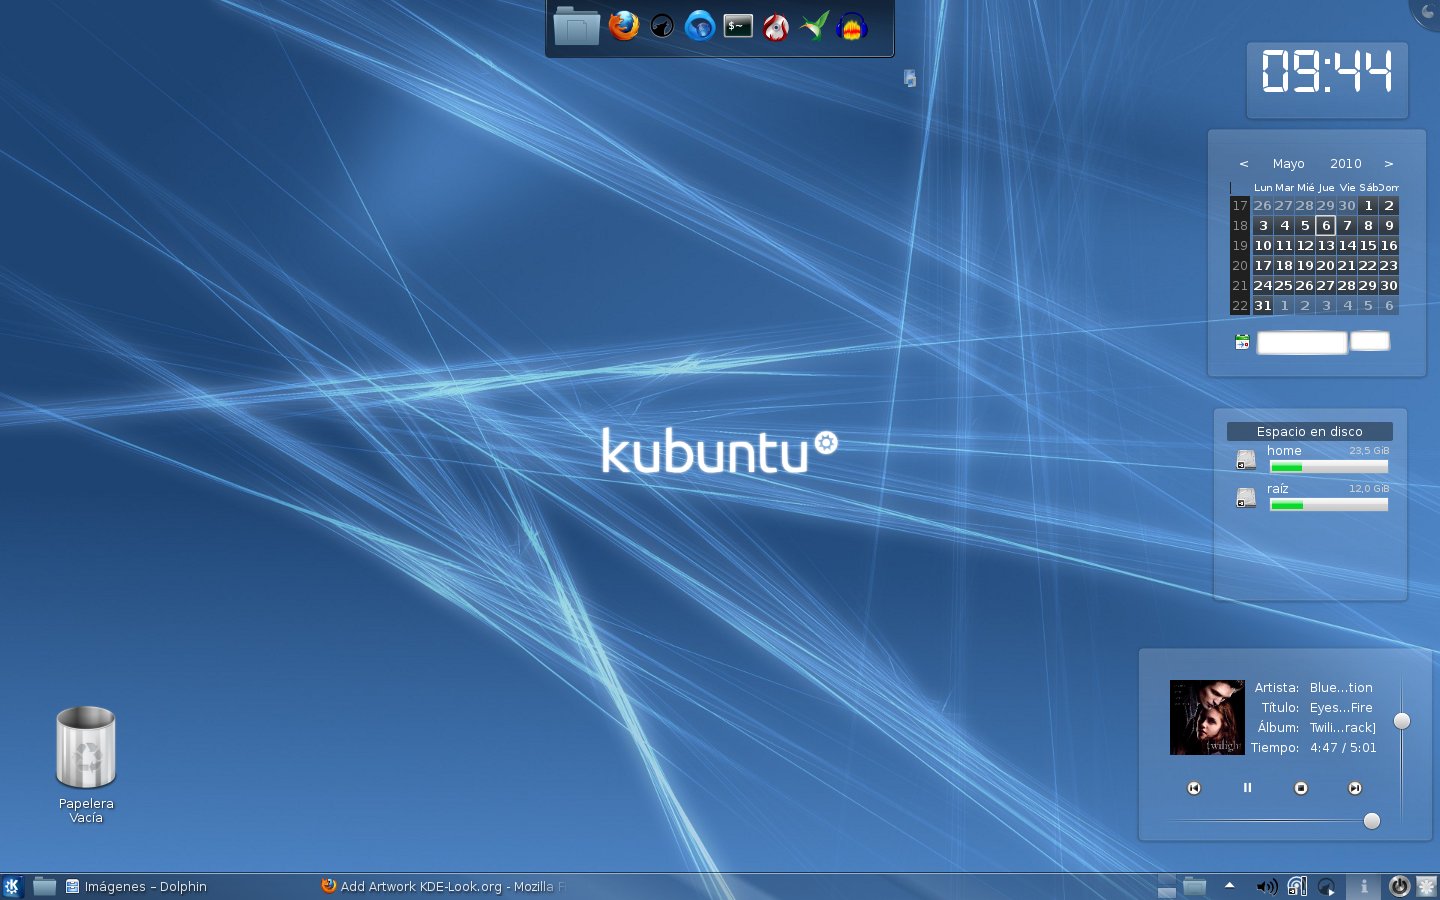Click the raíz disk usage bar
The height and width of the screenshot is (900, 1440).
coord(1329,505)
